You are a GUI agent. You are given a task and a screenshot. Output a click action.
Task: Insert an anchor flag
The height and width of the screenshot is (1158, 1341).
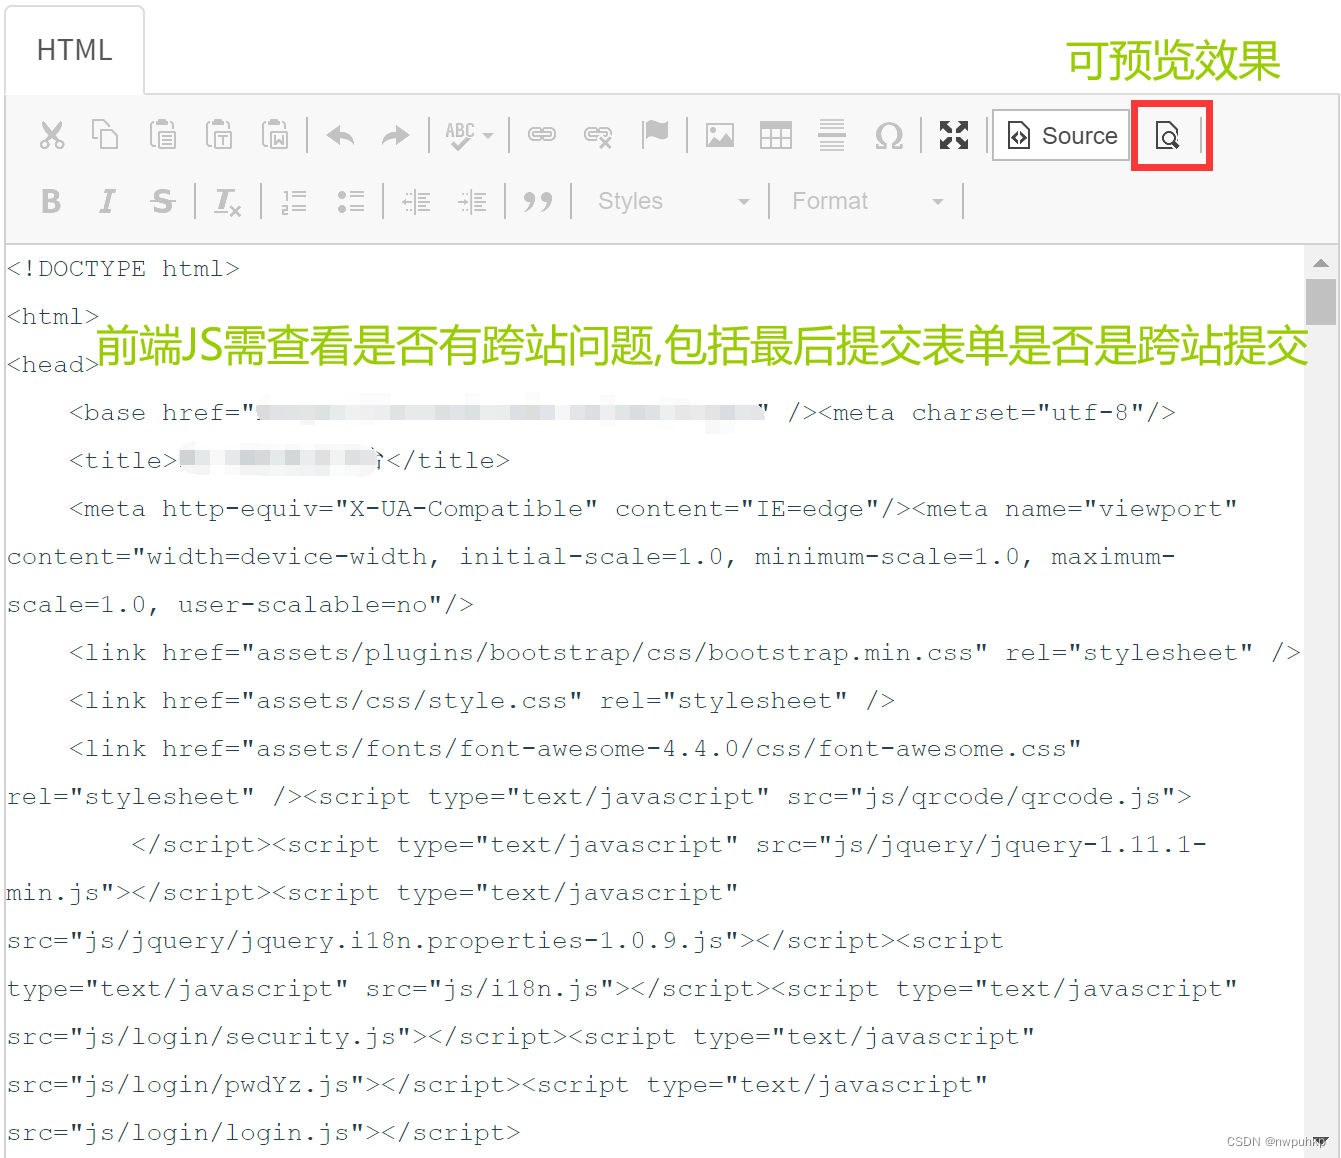655,134
